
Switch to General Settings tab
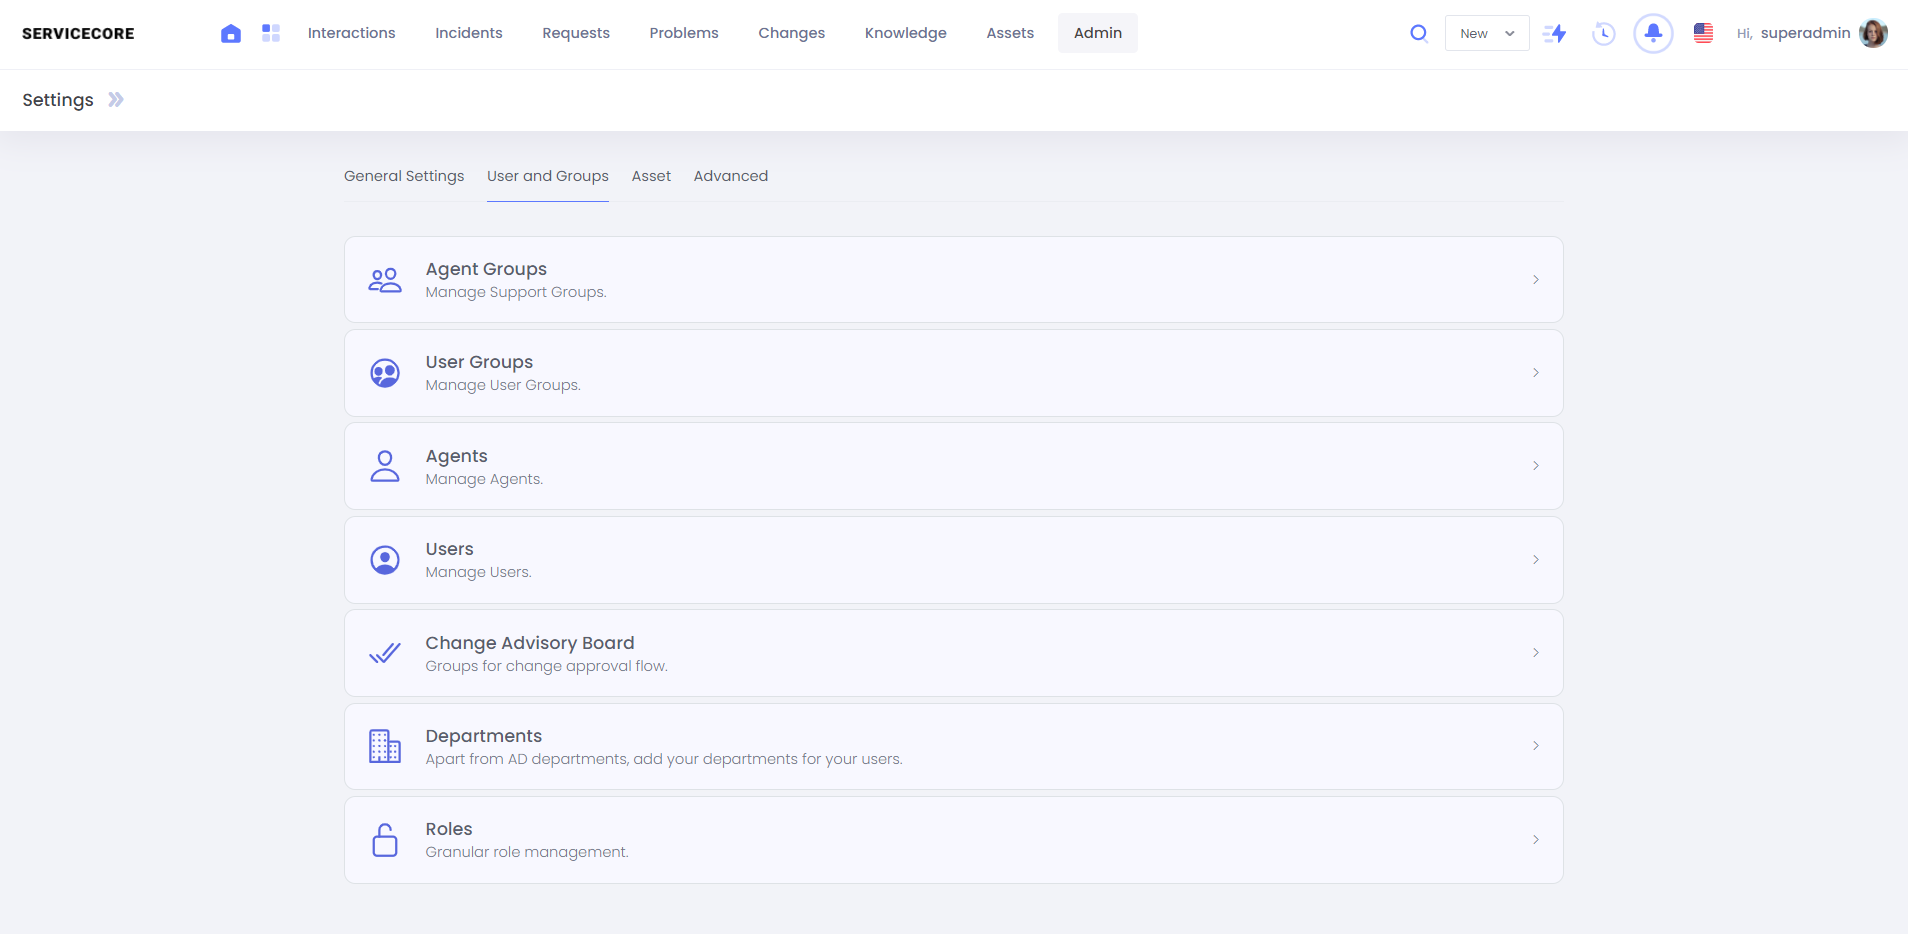404,176
